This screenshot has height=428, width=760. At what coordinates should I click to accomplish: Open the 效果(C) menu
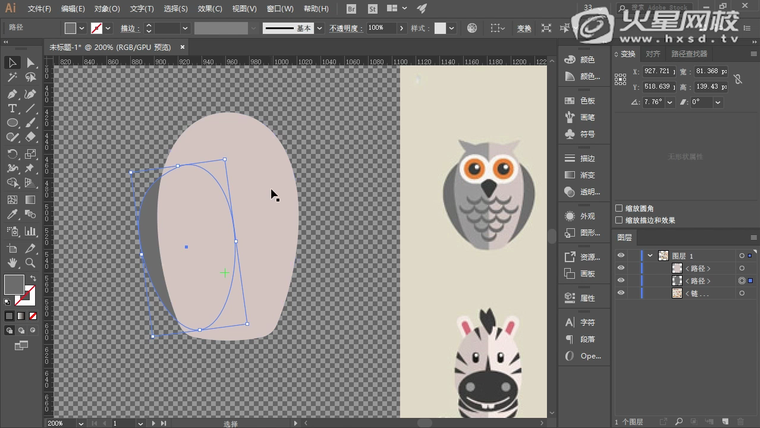(210, 8)
